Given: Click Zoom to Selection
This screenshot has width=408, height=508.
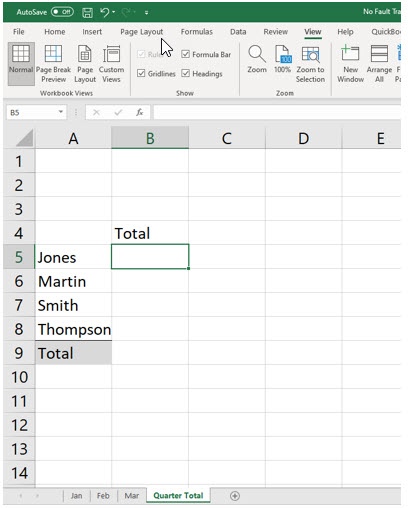Looking at the screenshot, I should tap(310, 64).
